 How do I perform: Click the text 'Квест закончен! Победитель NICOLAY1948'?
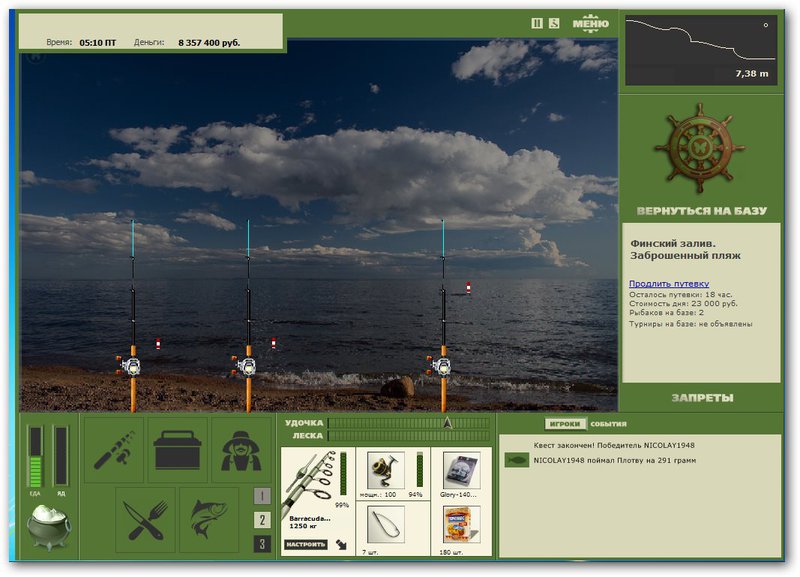coord(614,445)
